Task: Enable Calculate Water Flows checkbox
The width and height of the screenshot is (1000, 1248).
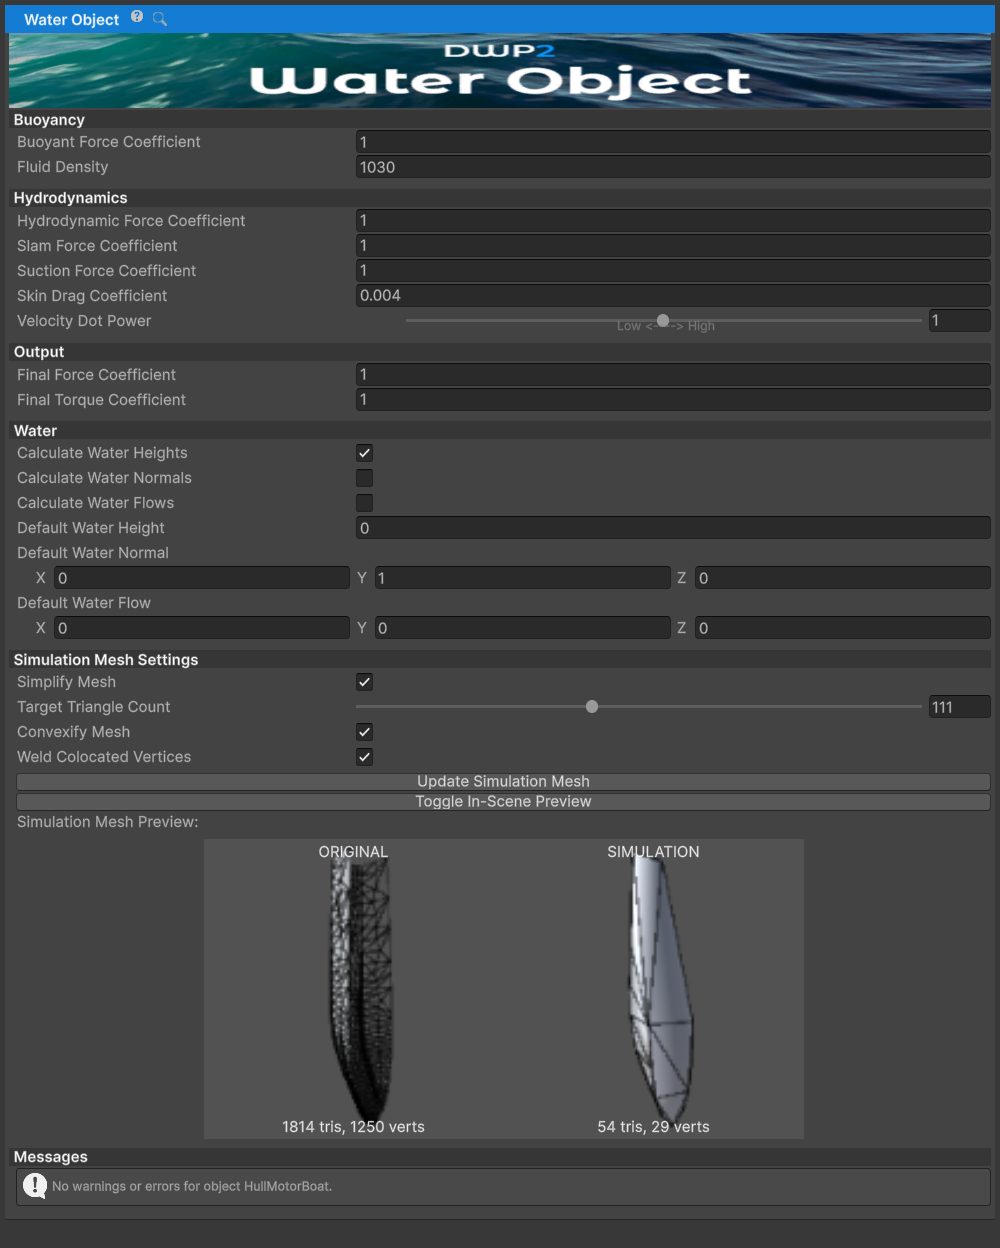Action: coord(365,503)
